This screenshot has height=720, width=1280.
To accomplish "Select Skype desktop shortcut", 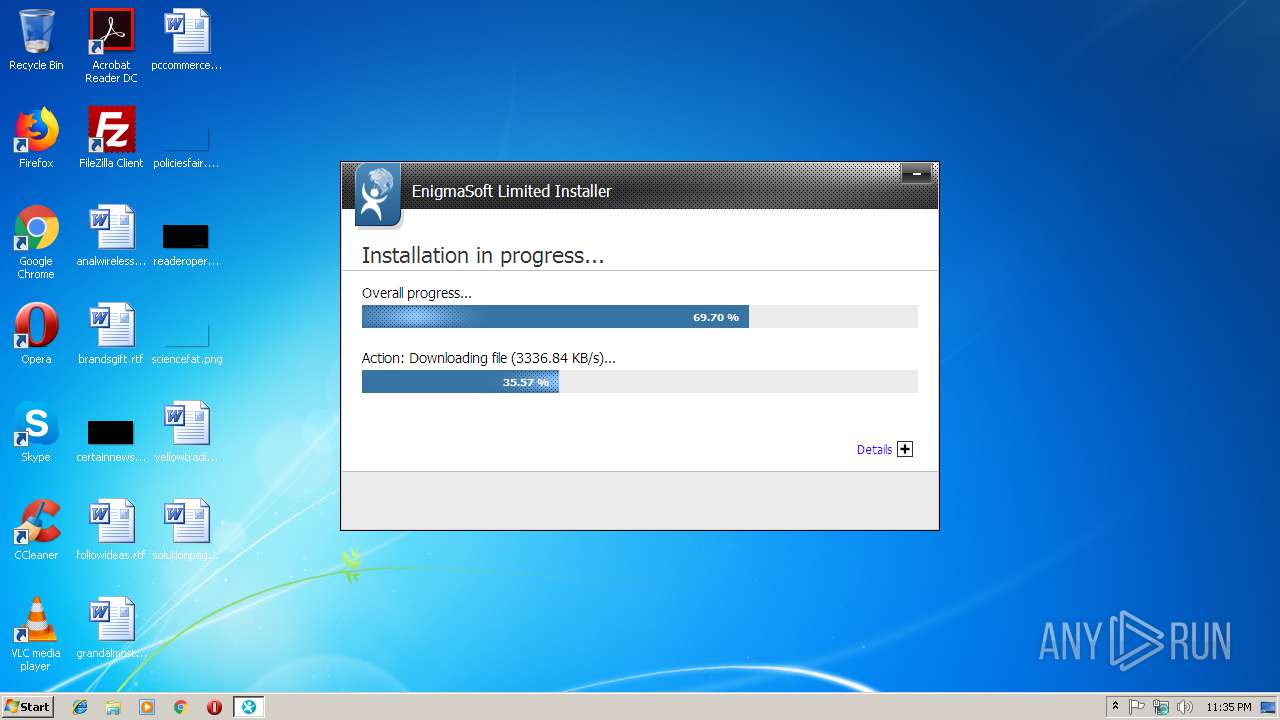I will pyautogui.click(x=36, y=432).
